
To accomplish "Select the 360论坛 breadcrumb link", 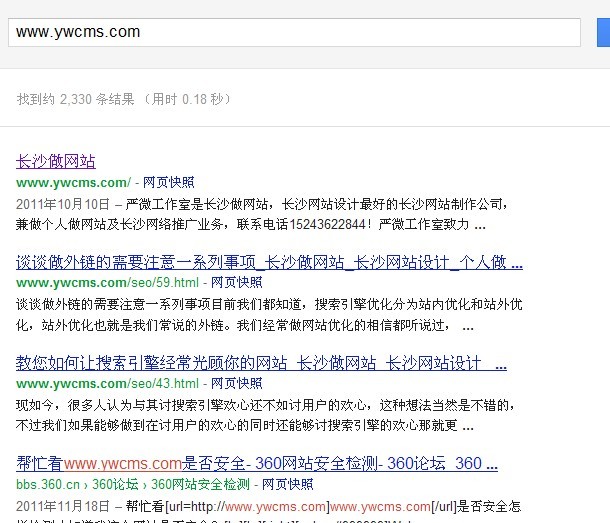I will [x=117, y=484].
